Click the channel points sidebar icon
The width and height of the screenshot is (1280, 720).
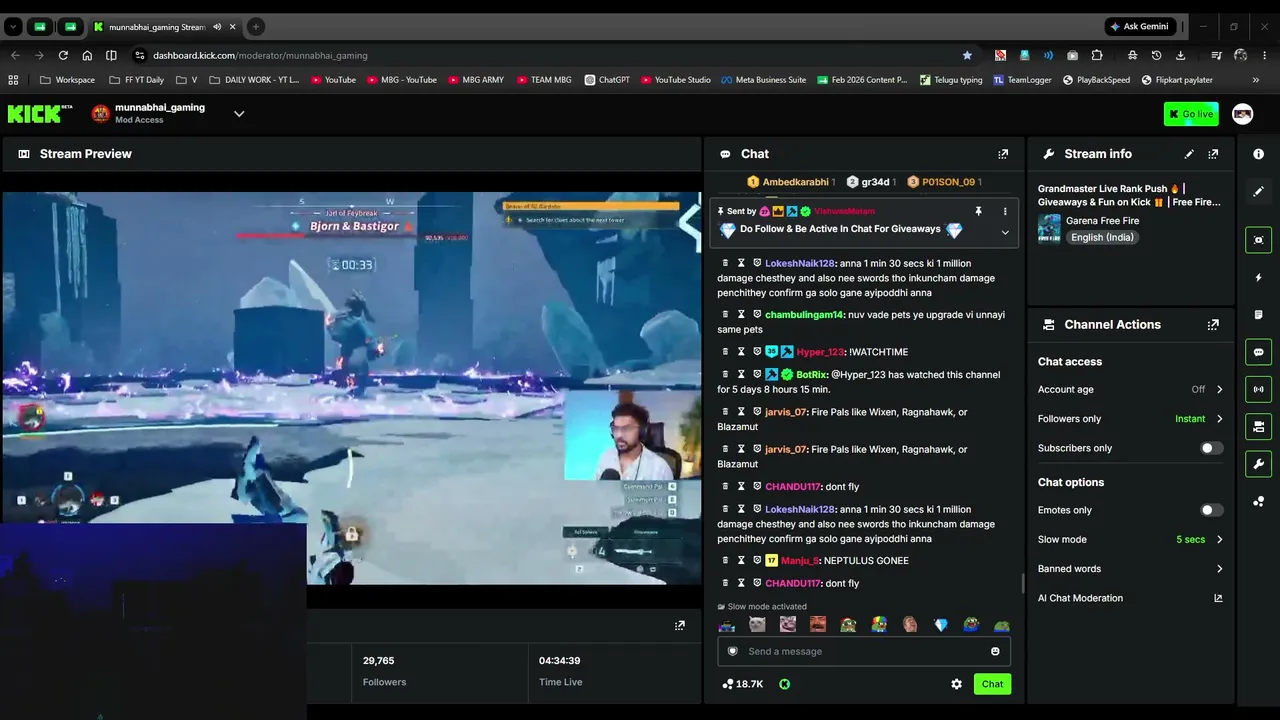click(x=1258, y=501)
